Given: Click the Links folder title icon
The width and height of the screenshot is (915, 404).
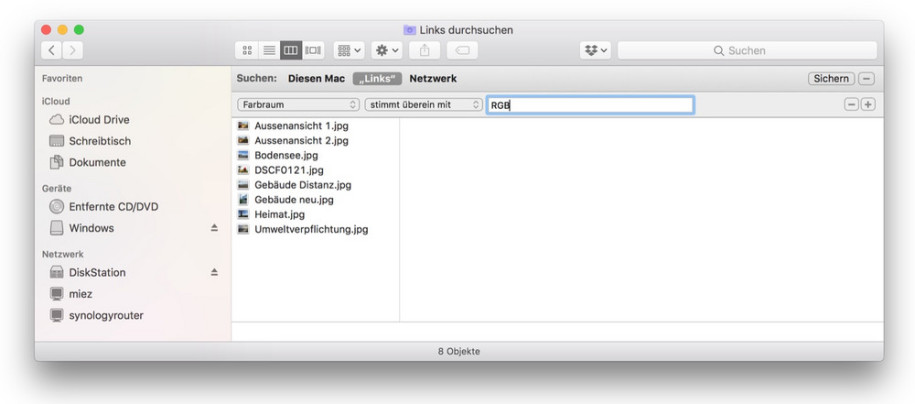Looking at the screenshot, I should (410, 30).
